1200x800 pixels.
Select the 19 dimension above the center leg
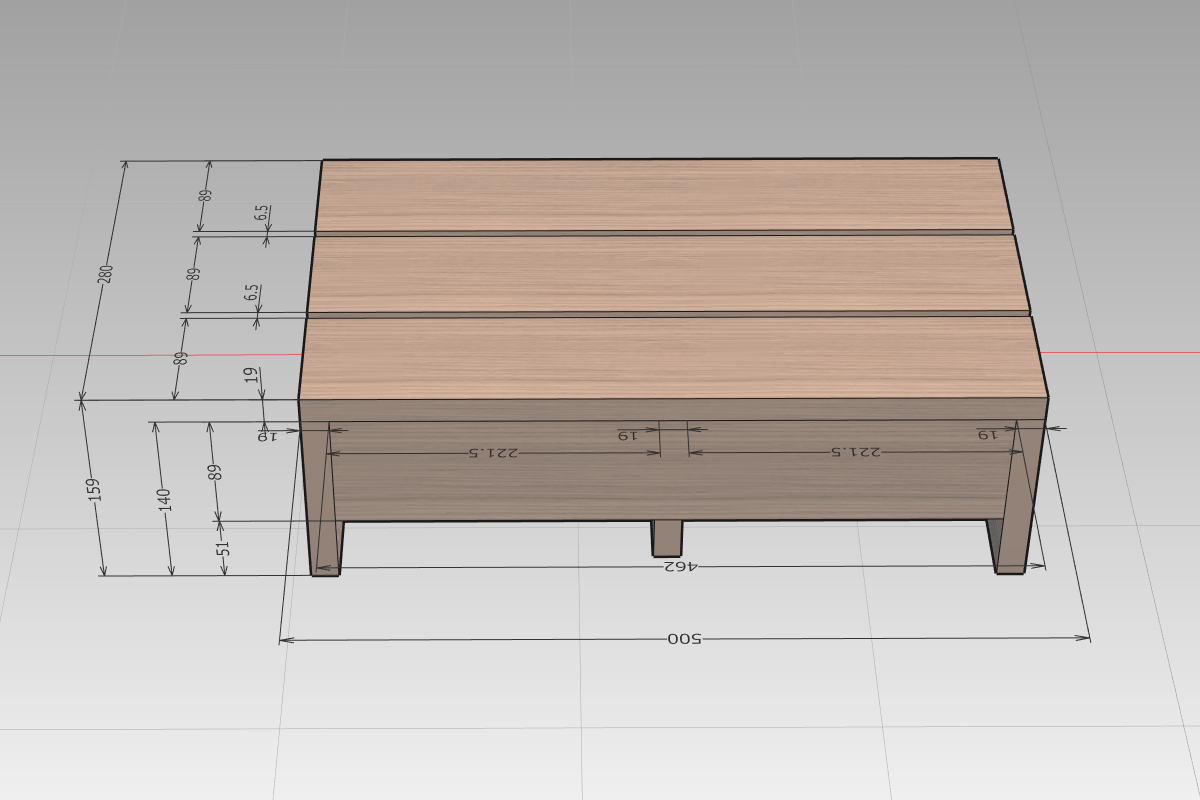click(x=626, y=435)
